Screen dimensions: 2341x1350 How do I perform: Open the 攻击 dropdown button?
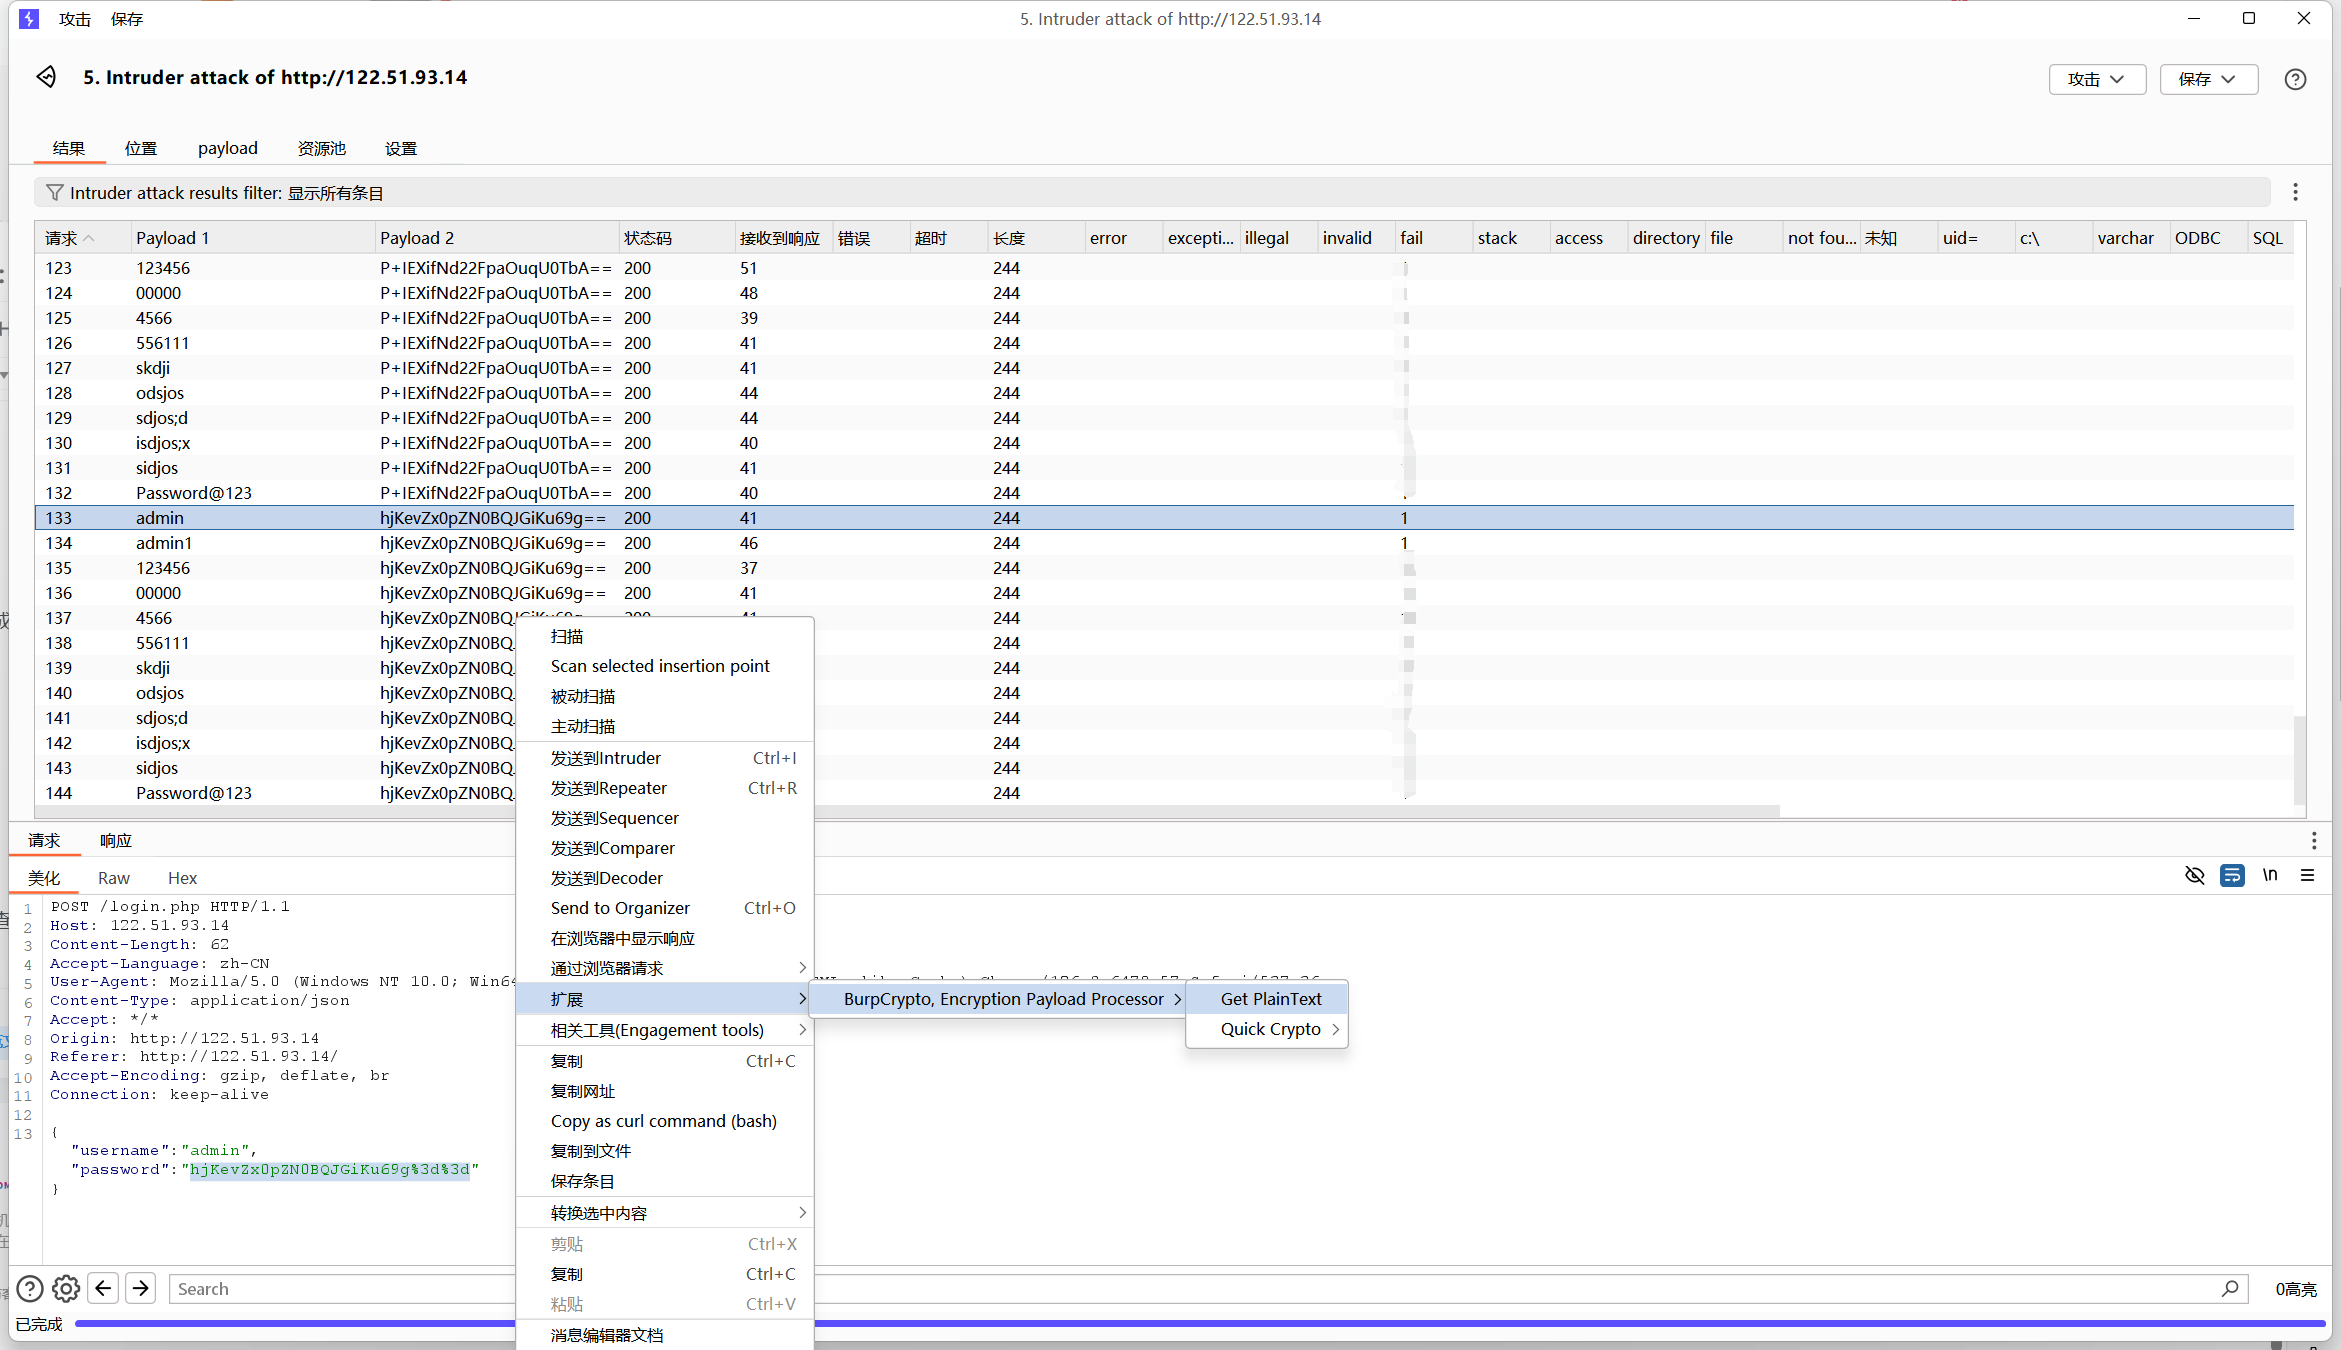tap(2097, 79)
